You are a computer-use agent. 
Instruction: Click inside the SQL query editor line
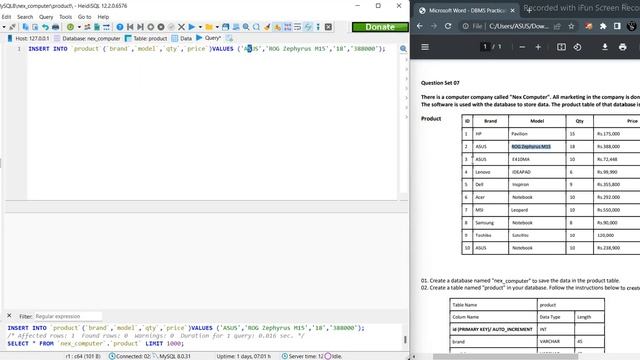[207, 49]
